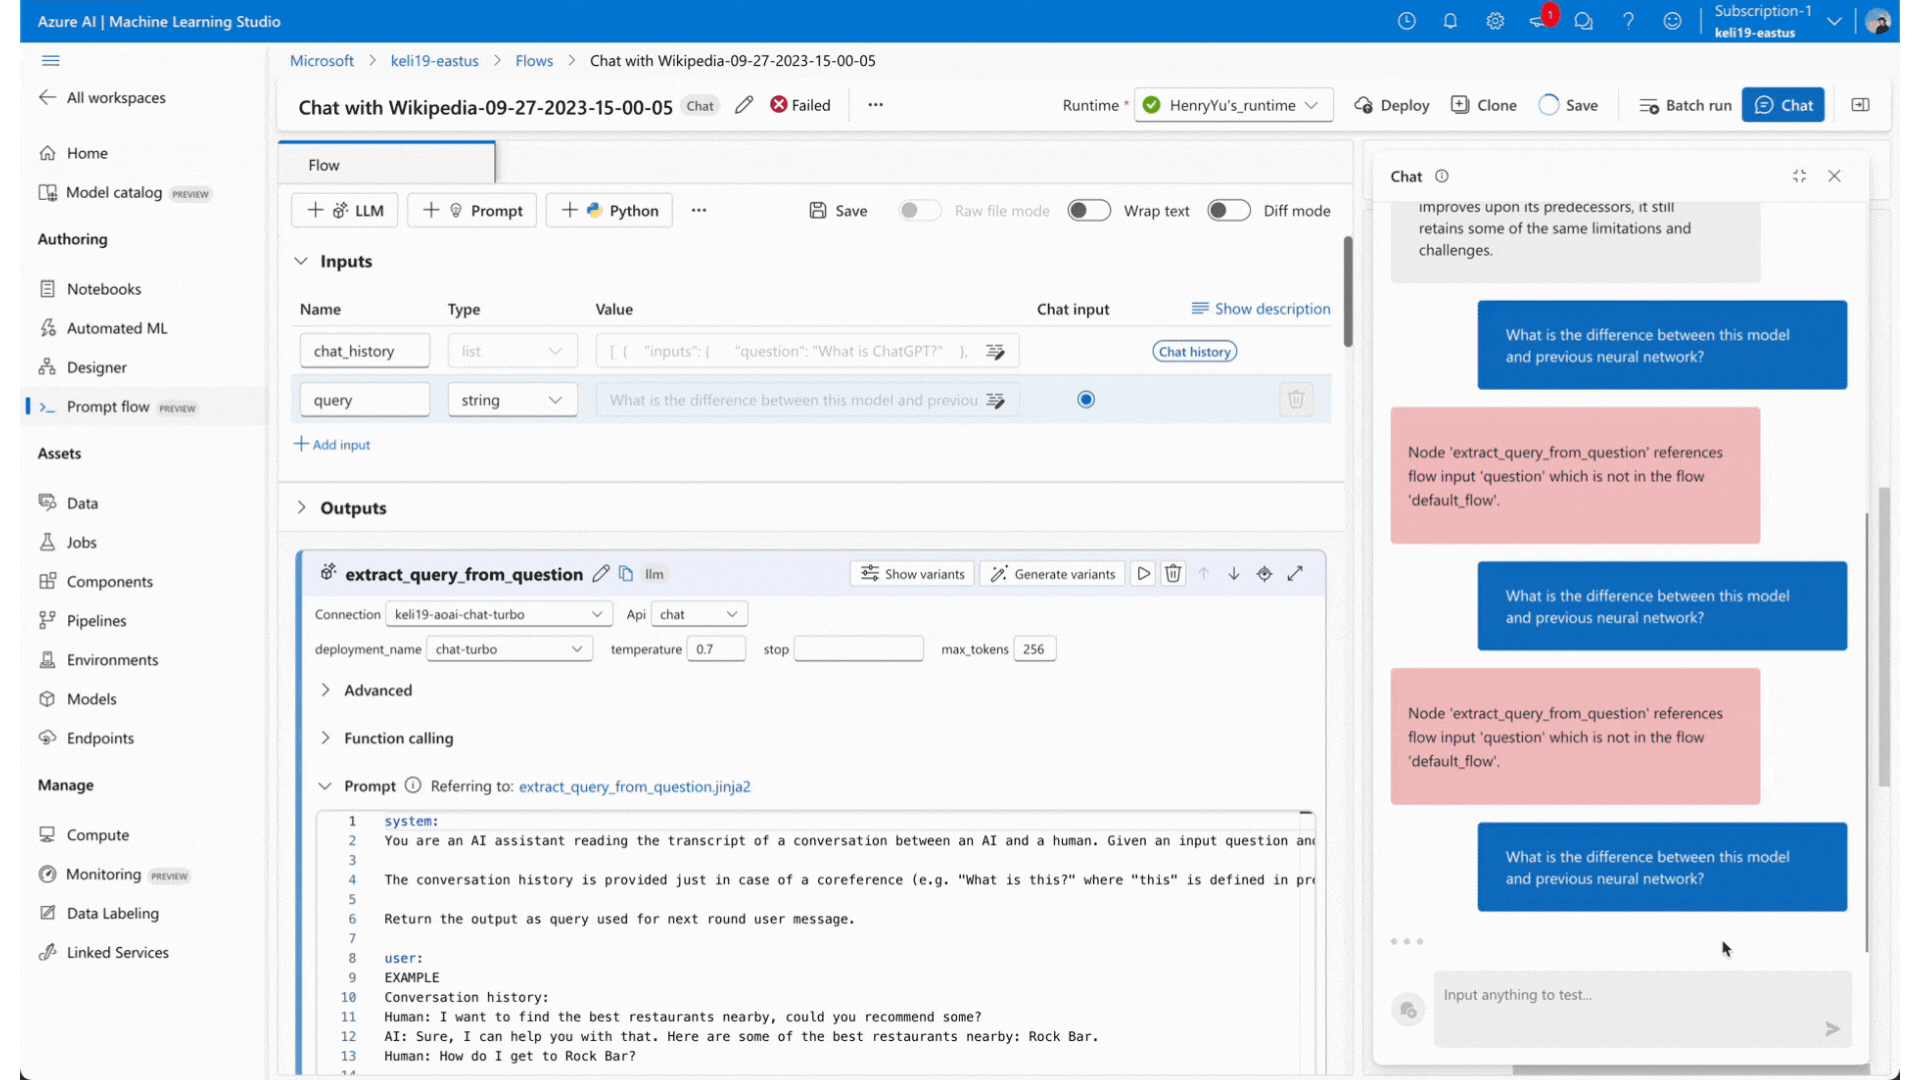Viewport: 1920px width, 1080px height.
Task: Open the deployment_name chat-turbo dropdown
Action: [509, 649]
